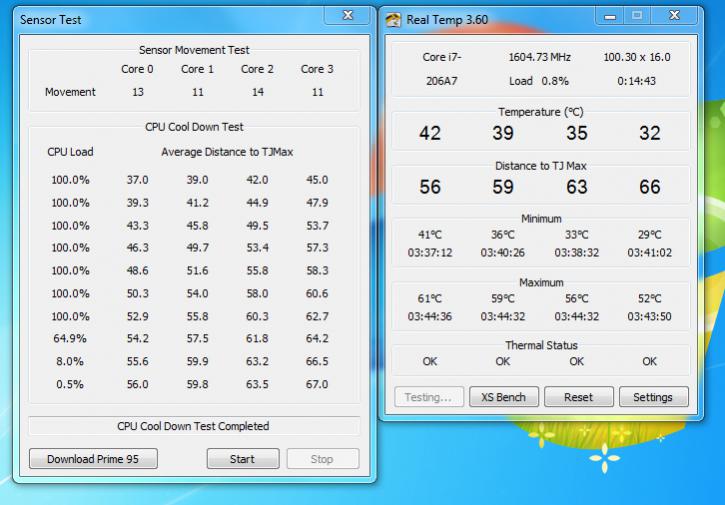Click the Real Temp app icon in title bar
Screen dimensions: 725x505
pos(393,19)
